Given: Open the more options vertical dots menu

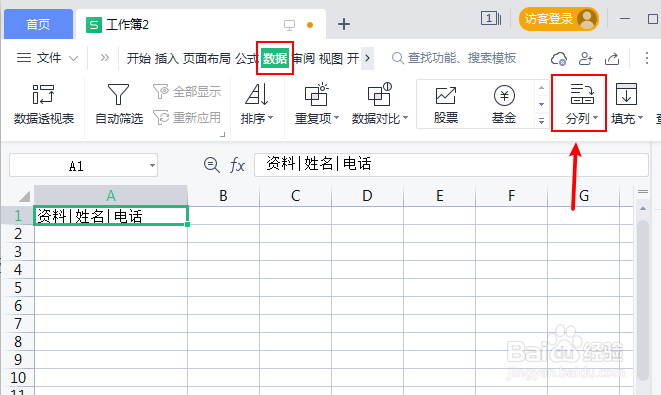Looking at the screenshot, I should point(647,58).
